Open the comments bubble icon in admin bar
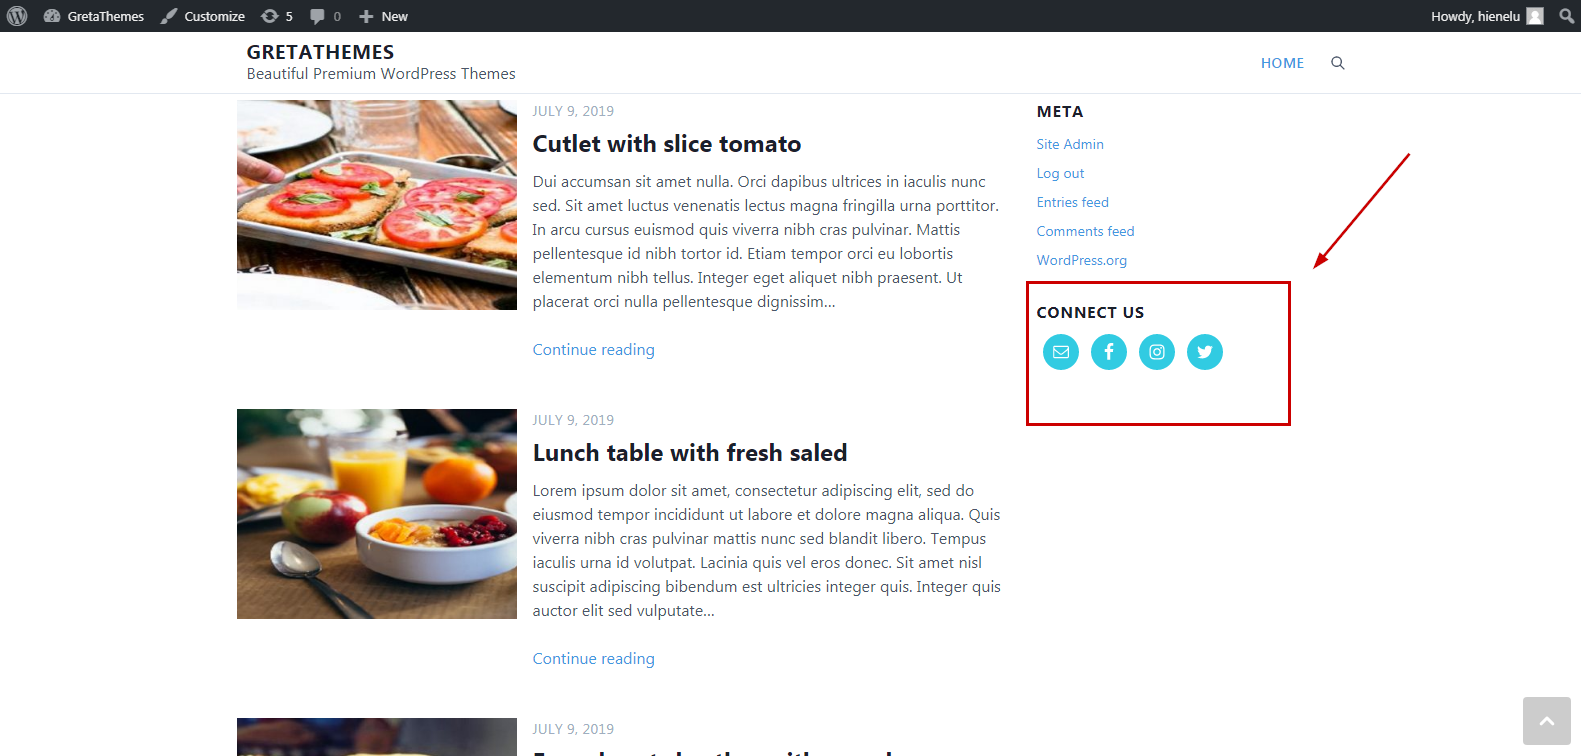Viewport: 1581px width, 756px height. click(x=318, y=15)
